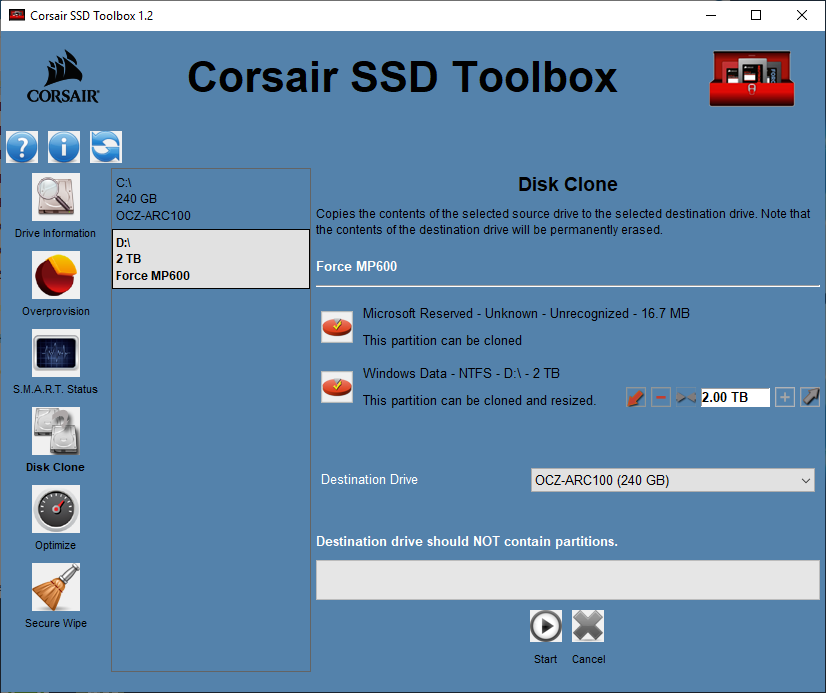Toggle cloning of the Windows Data partition

[337, 387]
